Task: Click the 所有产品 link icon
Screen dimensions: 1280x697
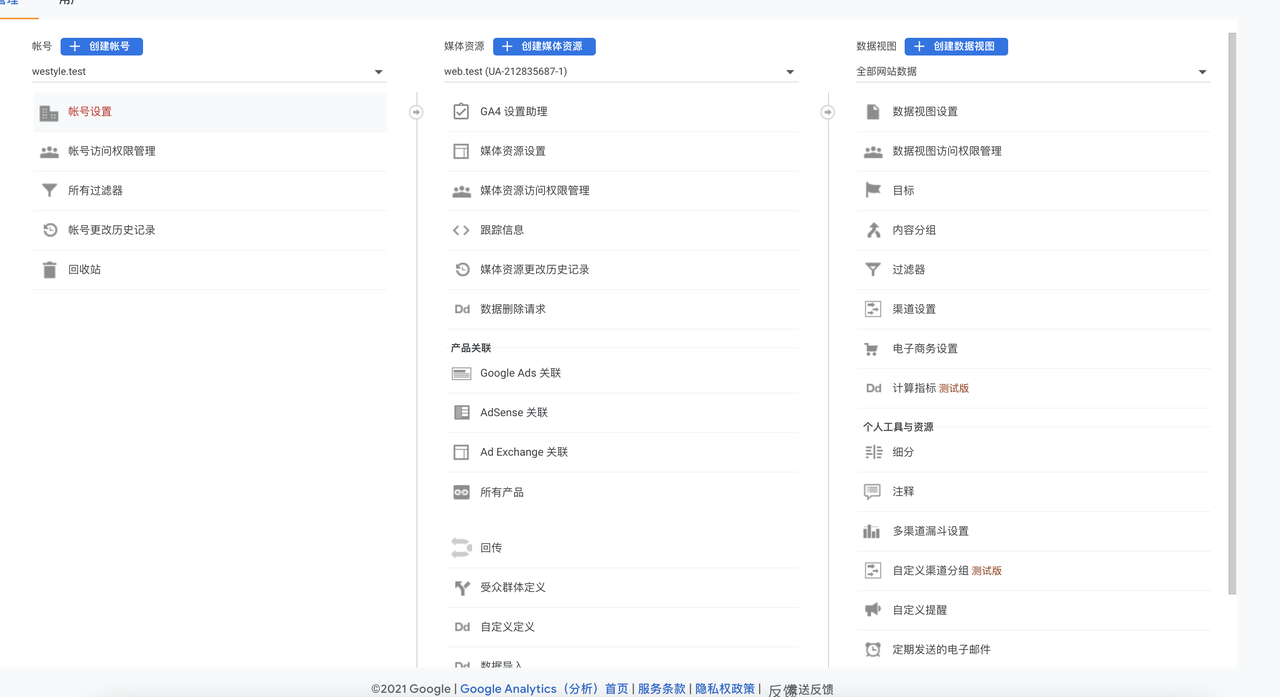Action: [461, 492]
